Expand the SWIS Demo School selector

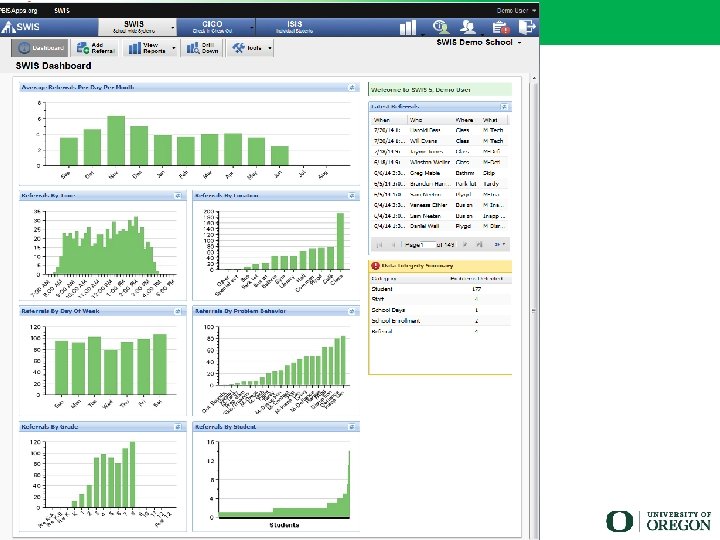click(x=520, y=42)
